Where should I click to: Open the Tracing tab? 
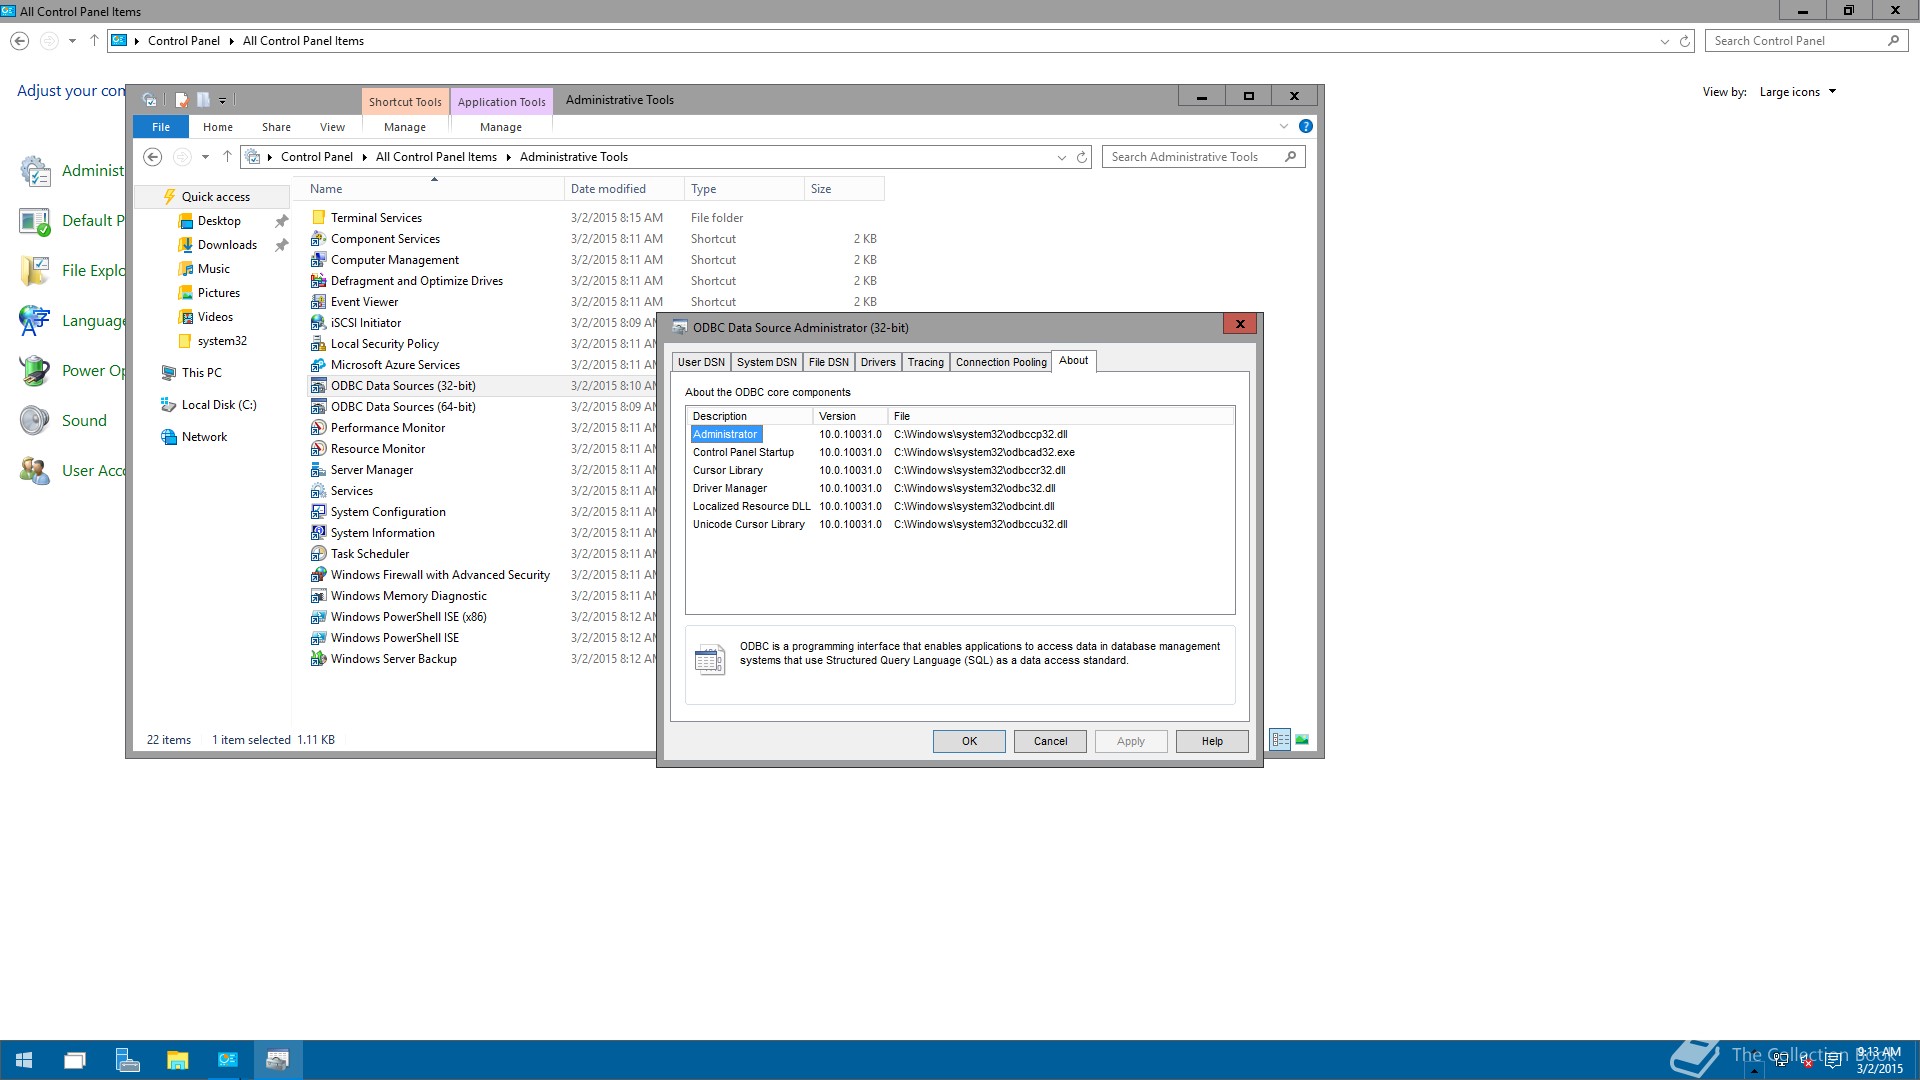click(925, 362)
